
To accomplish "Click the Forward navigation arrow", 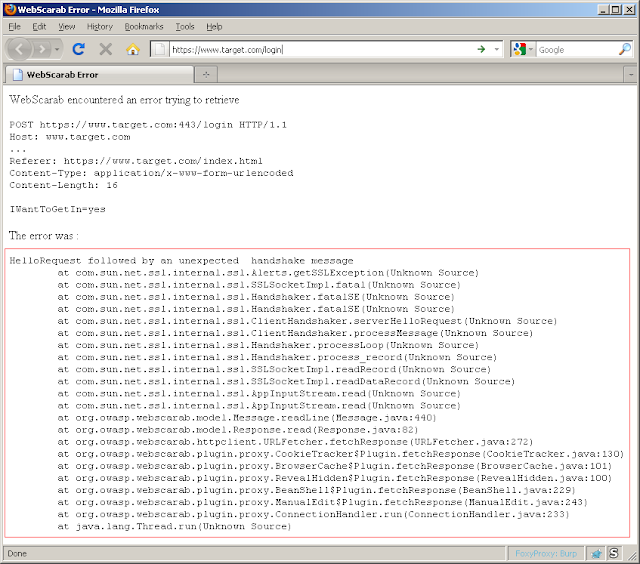I will [x=42, y=49].
